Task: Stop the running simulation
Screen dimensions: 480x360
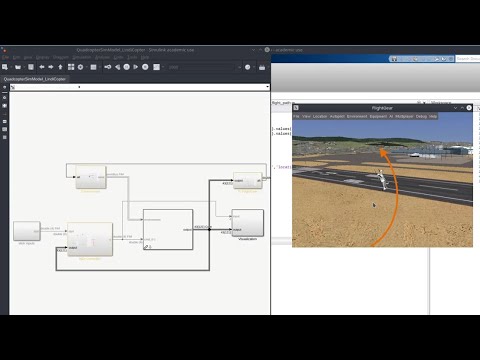Action: pos(145,67)
